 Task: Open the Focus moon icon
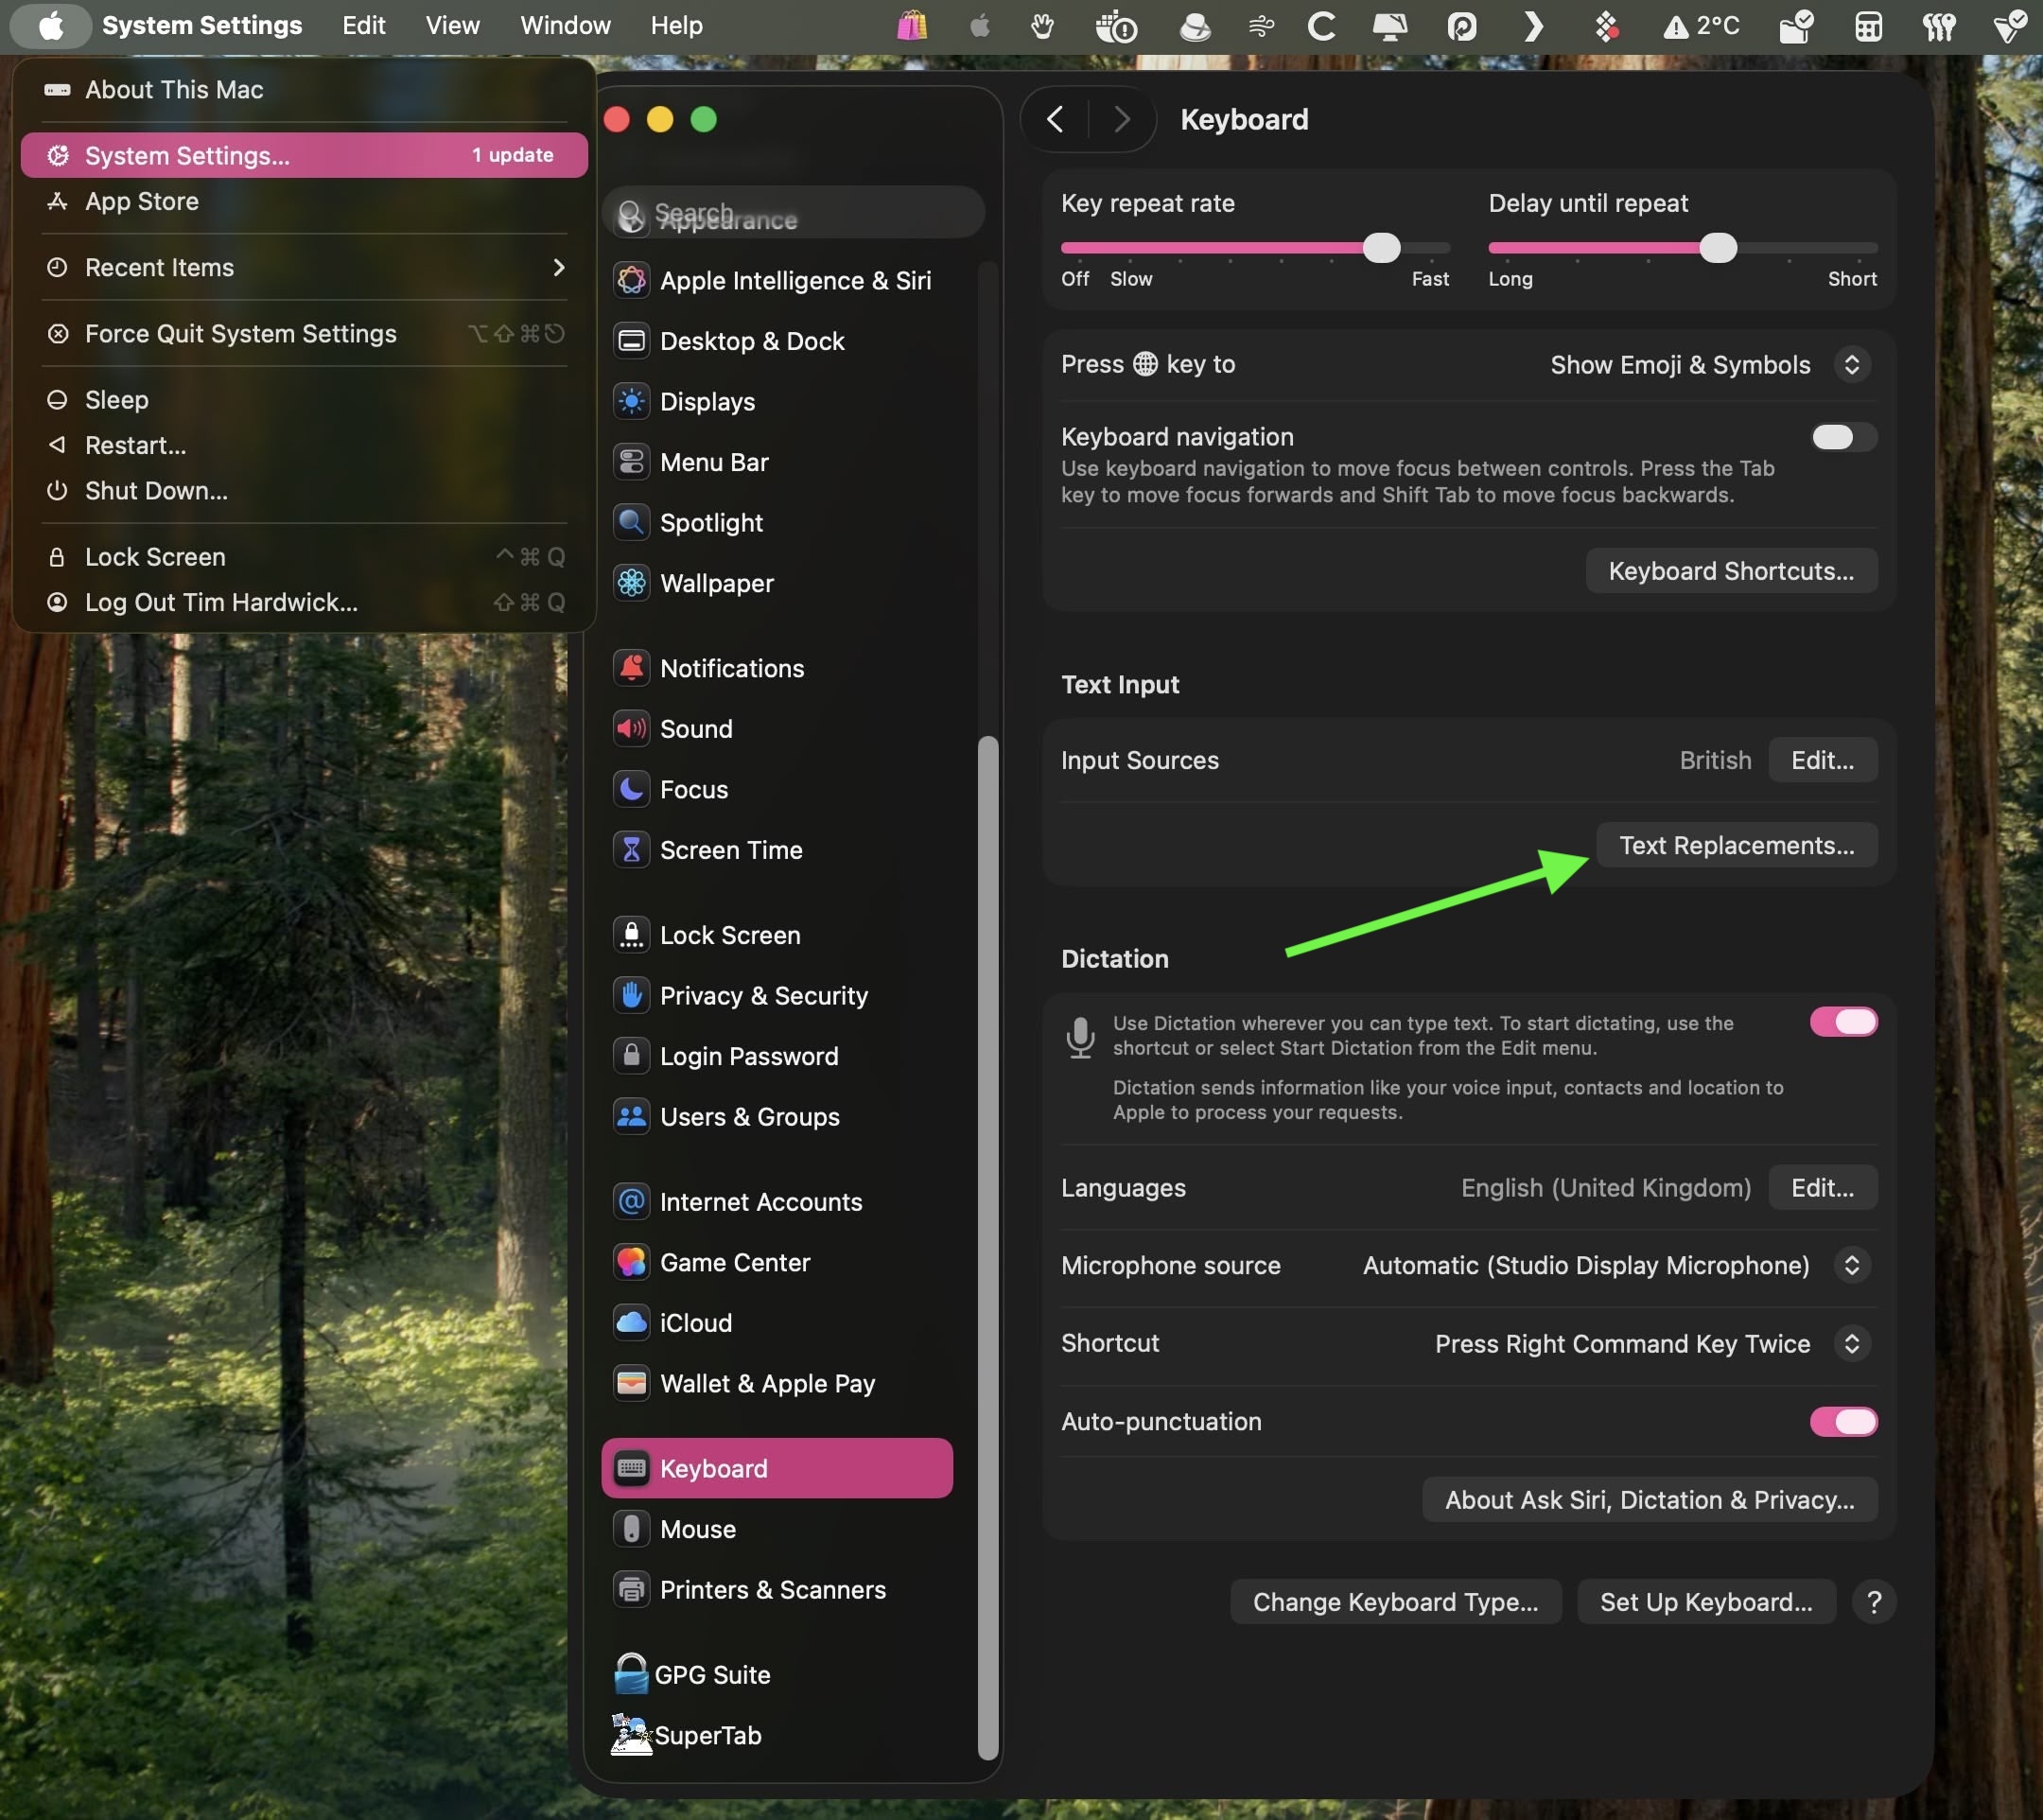(631, 789)
